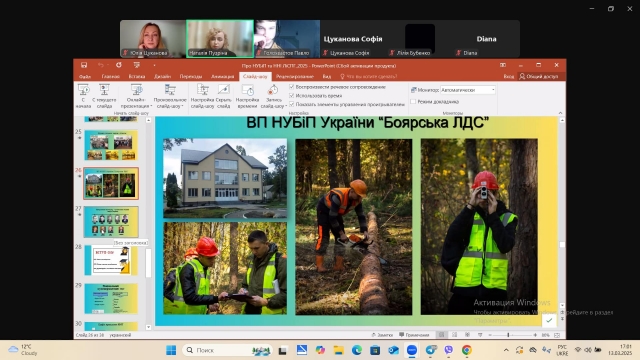Open the Animations (Анимация) ribbon tab
Viewport: 640px width, 360px height.
[222, 76]
